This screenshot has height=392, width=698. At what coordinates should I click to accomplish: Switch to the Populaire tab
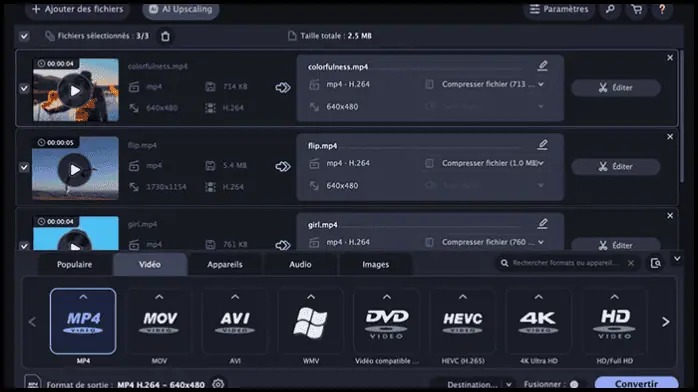(x=74, y=264)
